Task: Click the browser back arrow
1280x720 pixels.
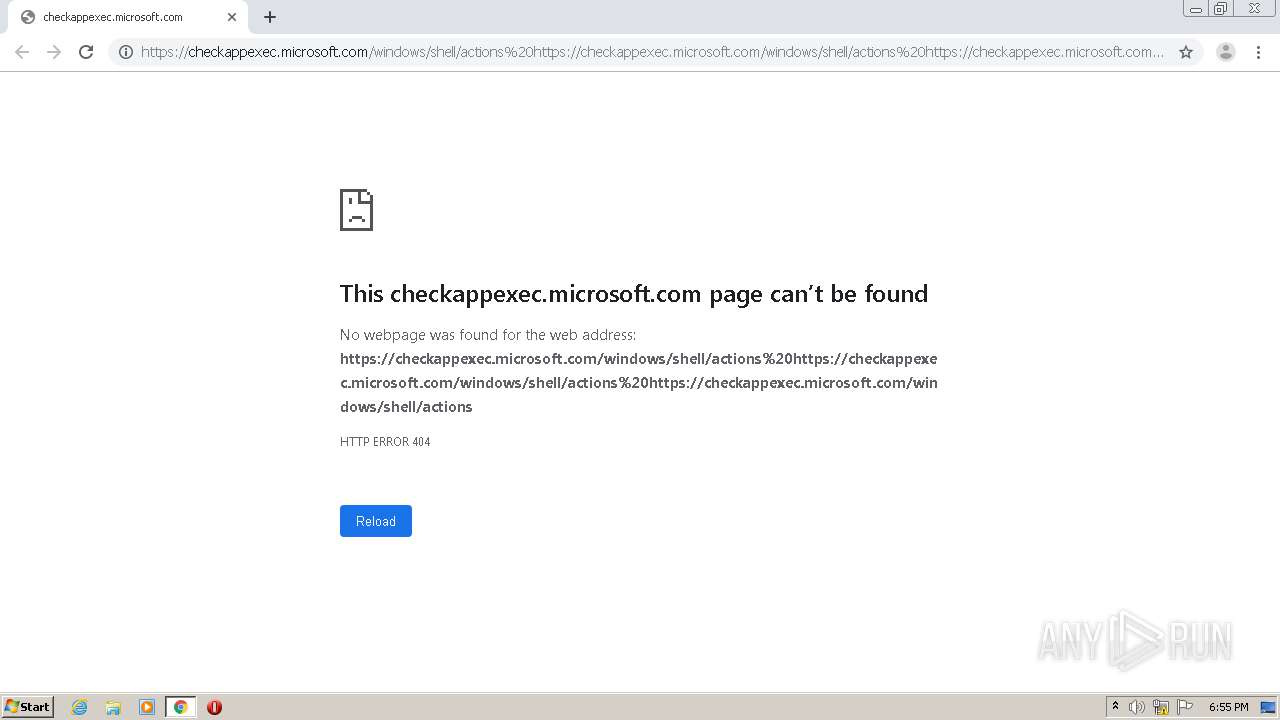Action: point(22,52)
